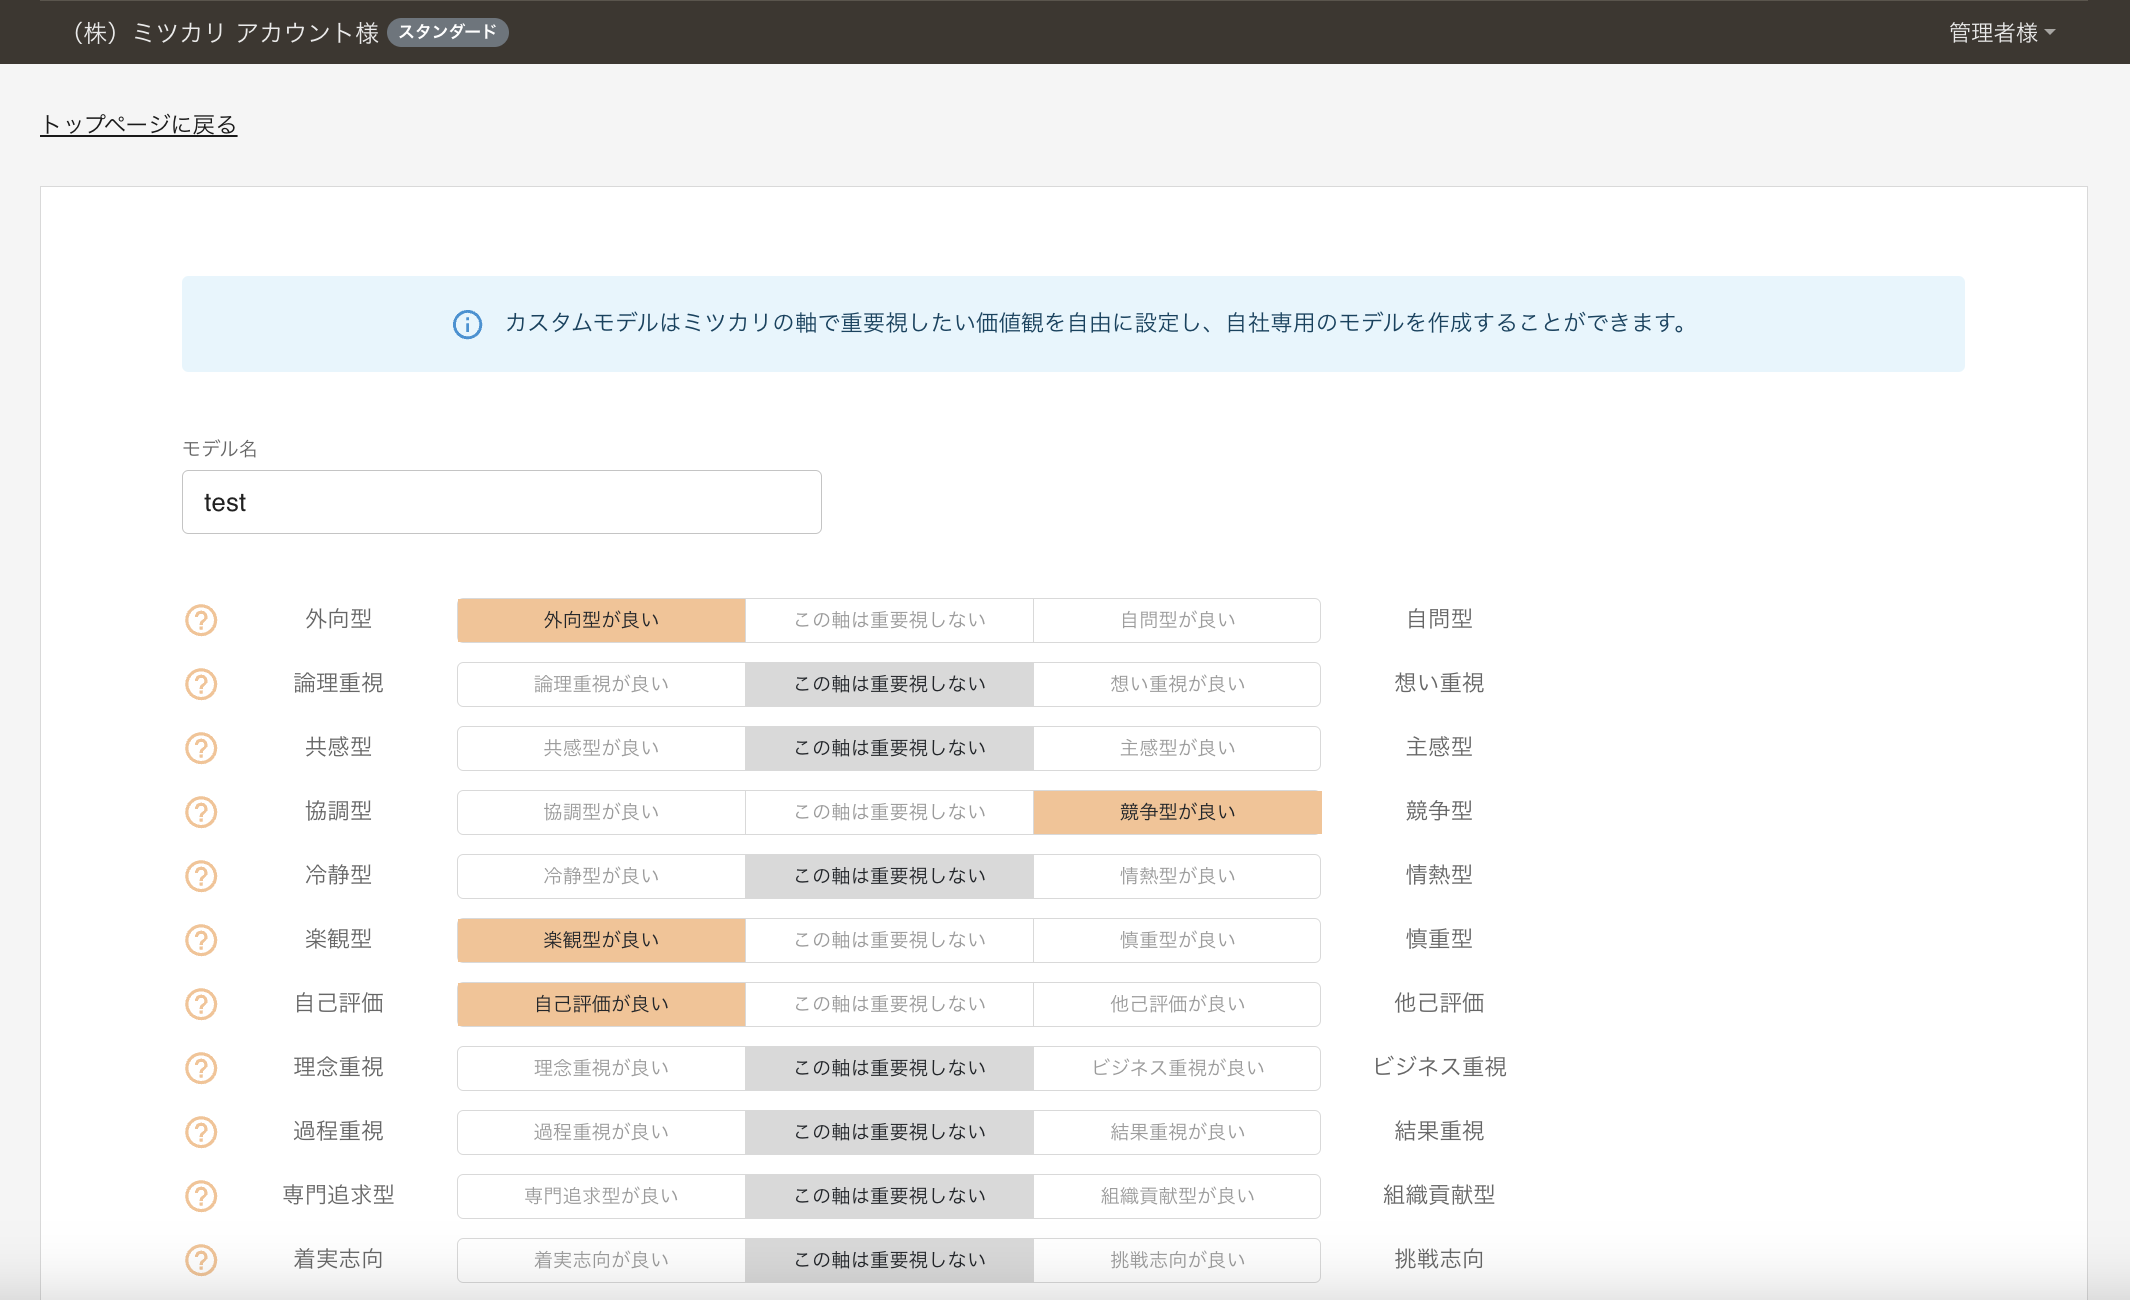Click help icon beside 協調型 row
Viewport: 2130px width, 1300px height.
tap(201, 812)
